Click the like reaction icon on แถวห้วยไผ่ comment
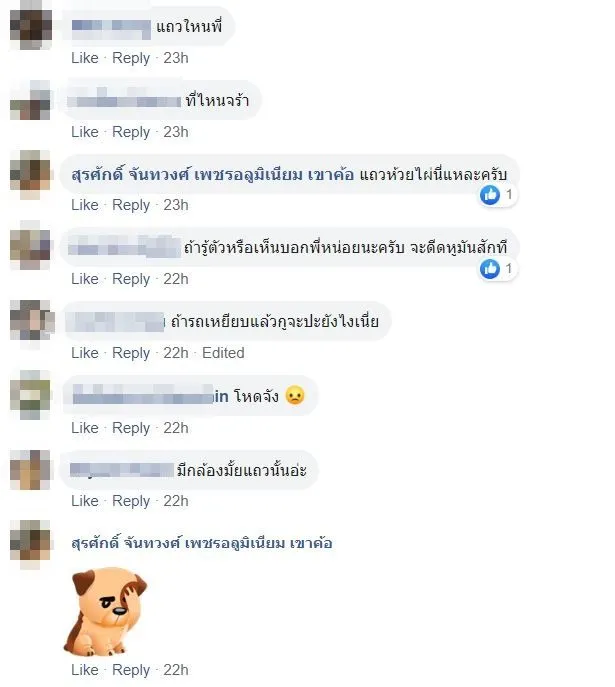This screenshot has height=687, width=615. (x=490, y=195)
